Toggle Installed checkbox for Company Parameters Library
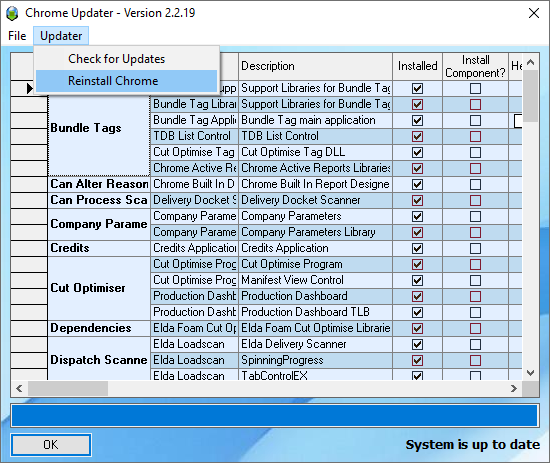Screen dimensions: 550x463 [x=417, y=232]
